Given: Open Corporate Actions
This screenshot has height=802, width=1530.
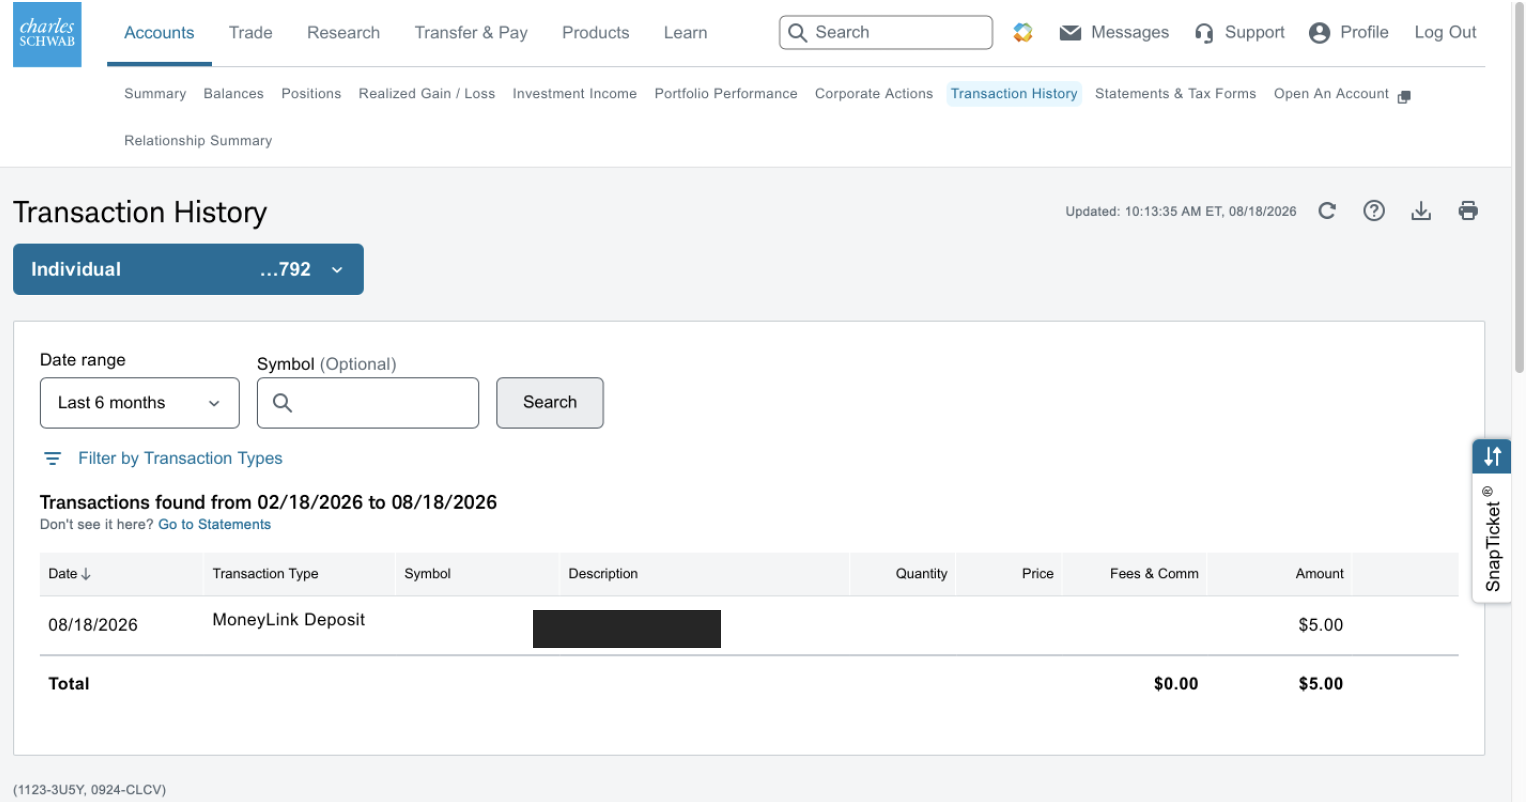Looking at the screenshot, I should (x=874, y=94).
